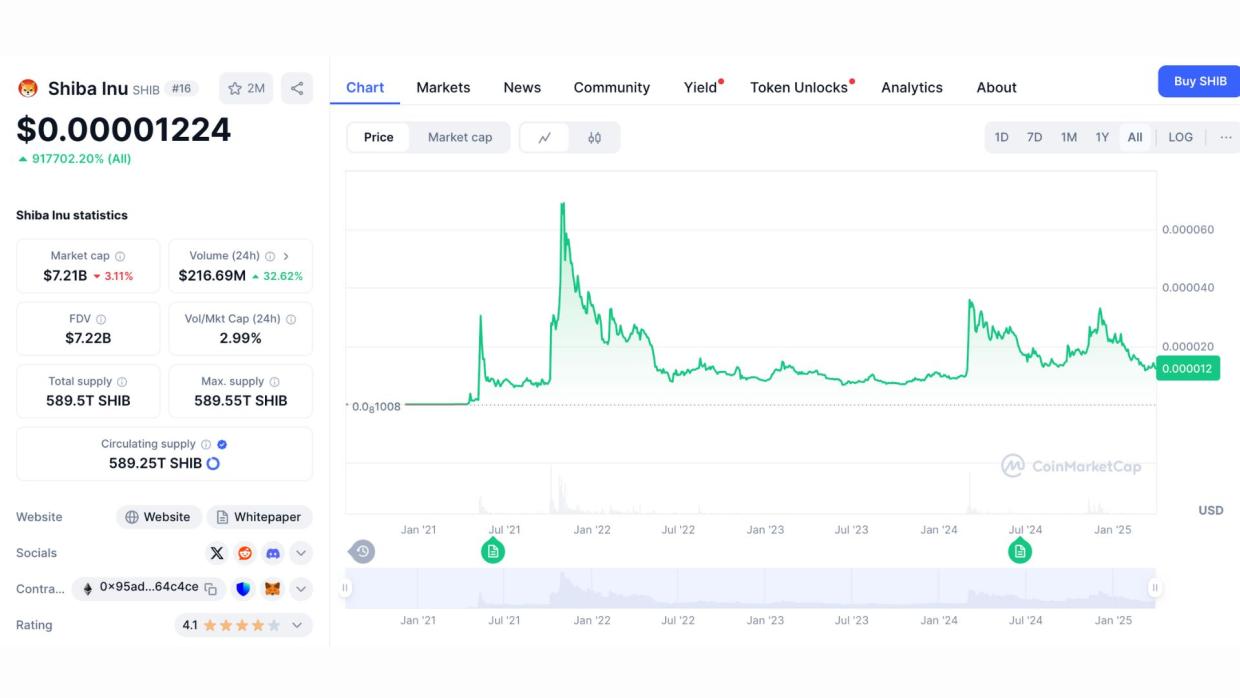Click the Total supply info icon
Screen dimensions: 1240x698
coord(122,382)
